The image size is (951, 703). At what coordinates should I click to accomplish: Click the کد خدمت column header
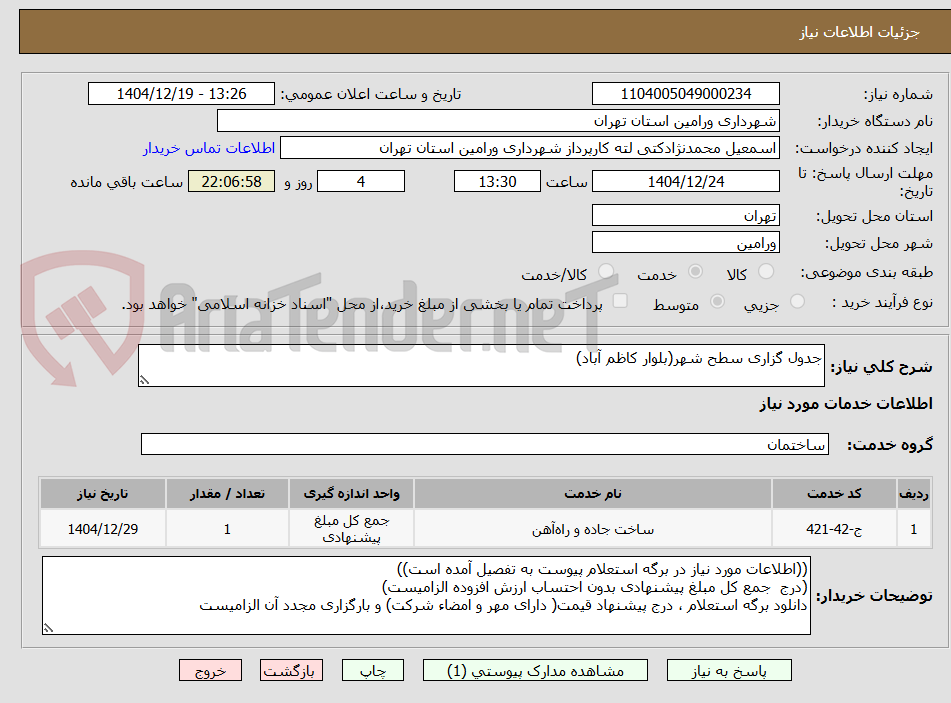[x=834, y=494]
